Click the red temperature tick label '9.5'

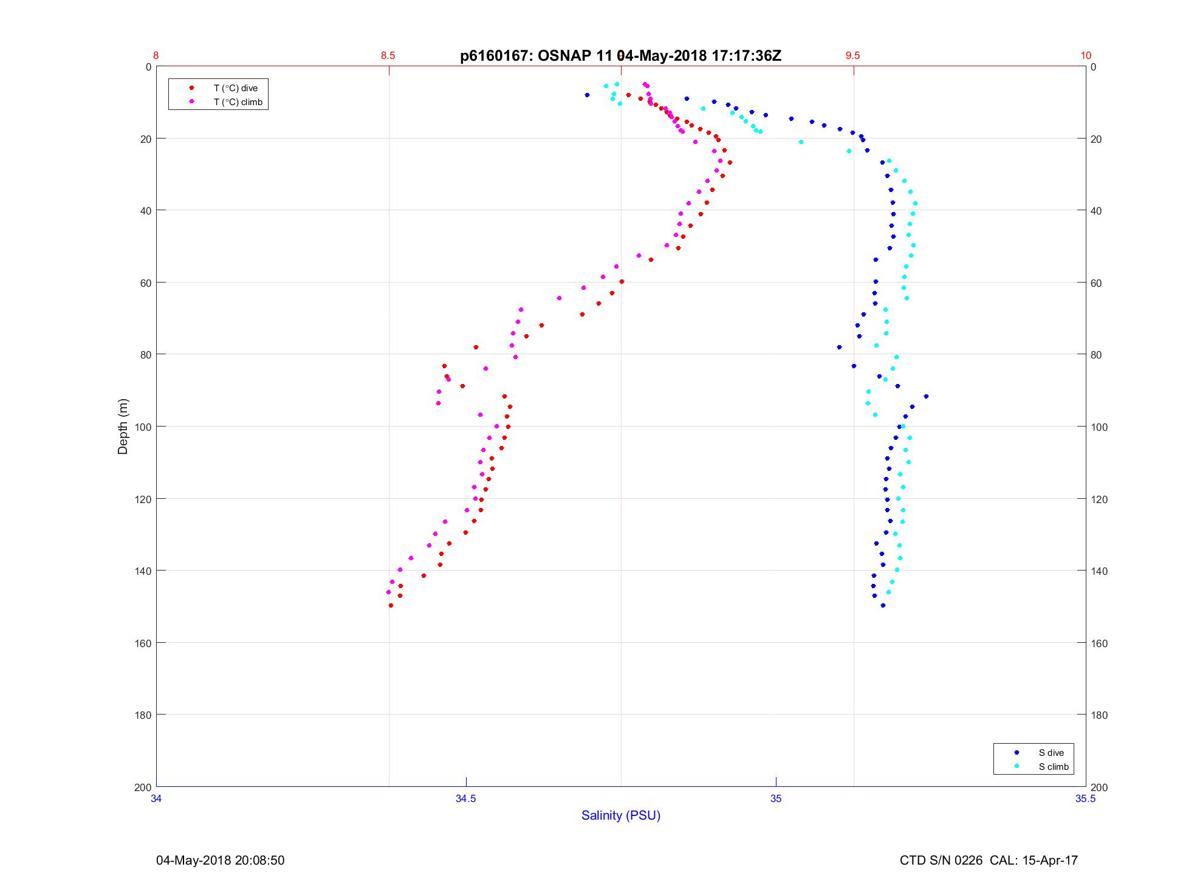coord(852,56)
